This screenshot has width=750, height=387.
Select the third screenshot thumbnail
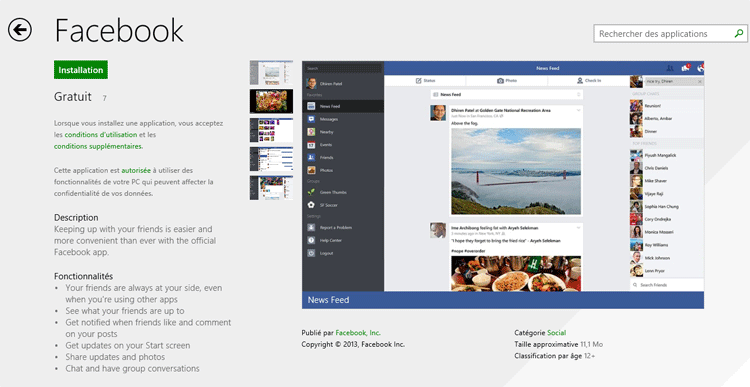point(271,130)
